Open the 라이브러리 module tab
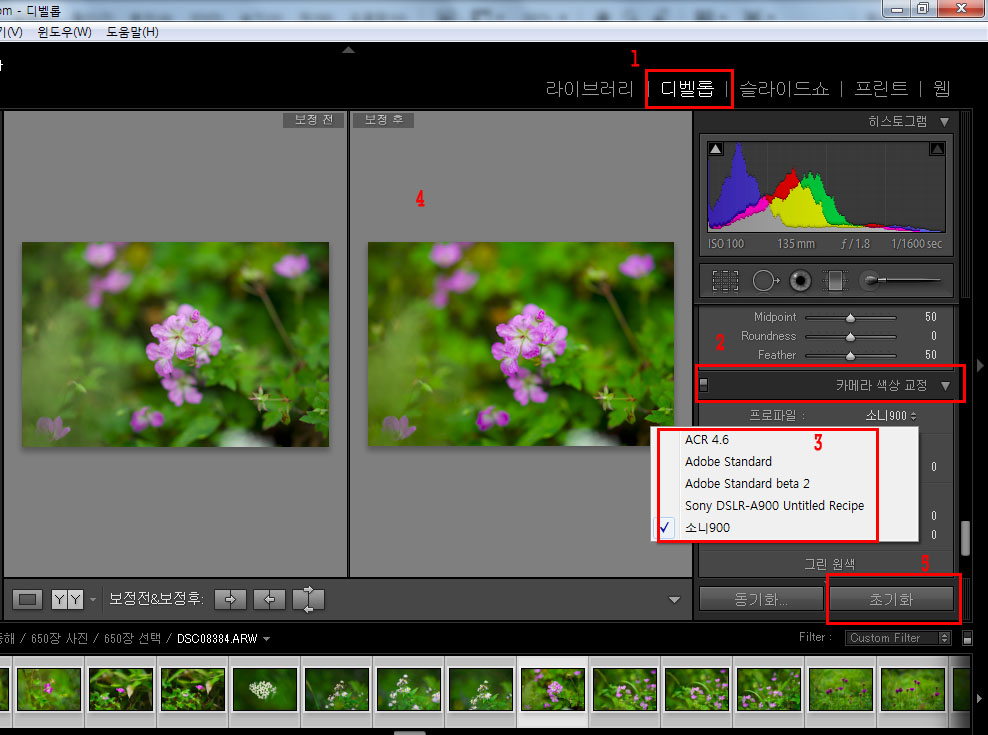The width and height of the screenshot is (988, 735). pos(589,88)
